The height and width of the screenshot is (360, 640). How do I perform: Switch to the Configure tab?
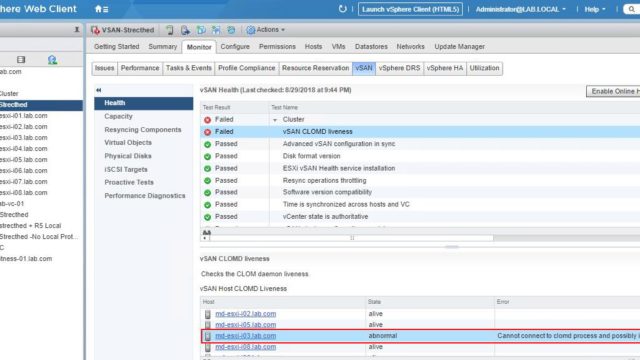pyautogui.click(x=235, y=47)
